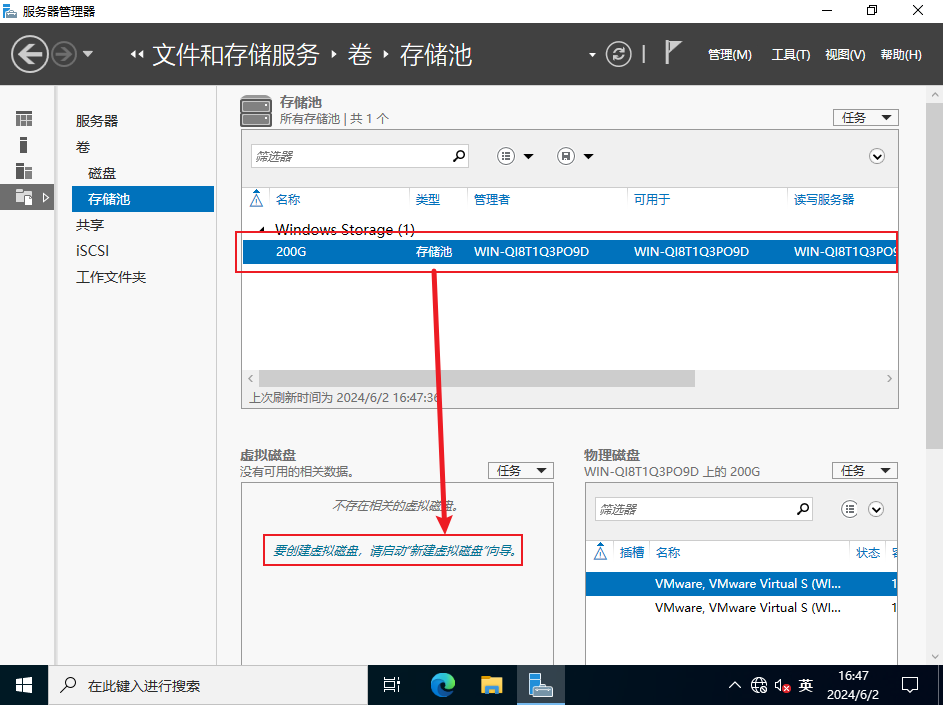Screen dimensions: 943x705
Task: Select the Local Server icon in sidebar
Action: (24, 145)
